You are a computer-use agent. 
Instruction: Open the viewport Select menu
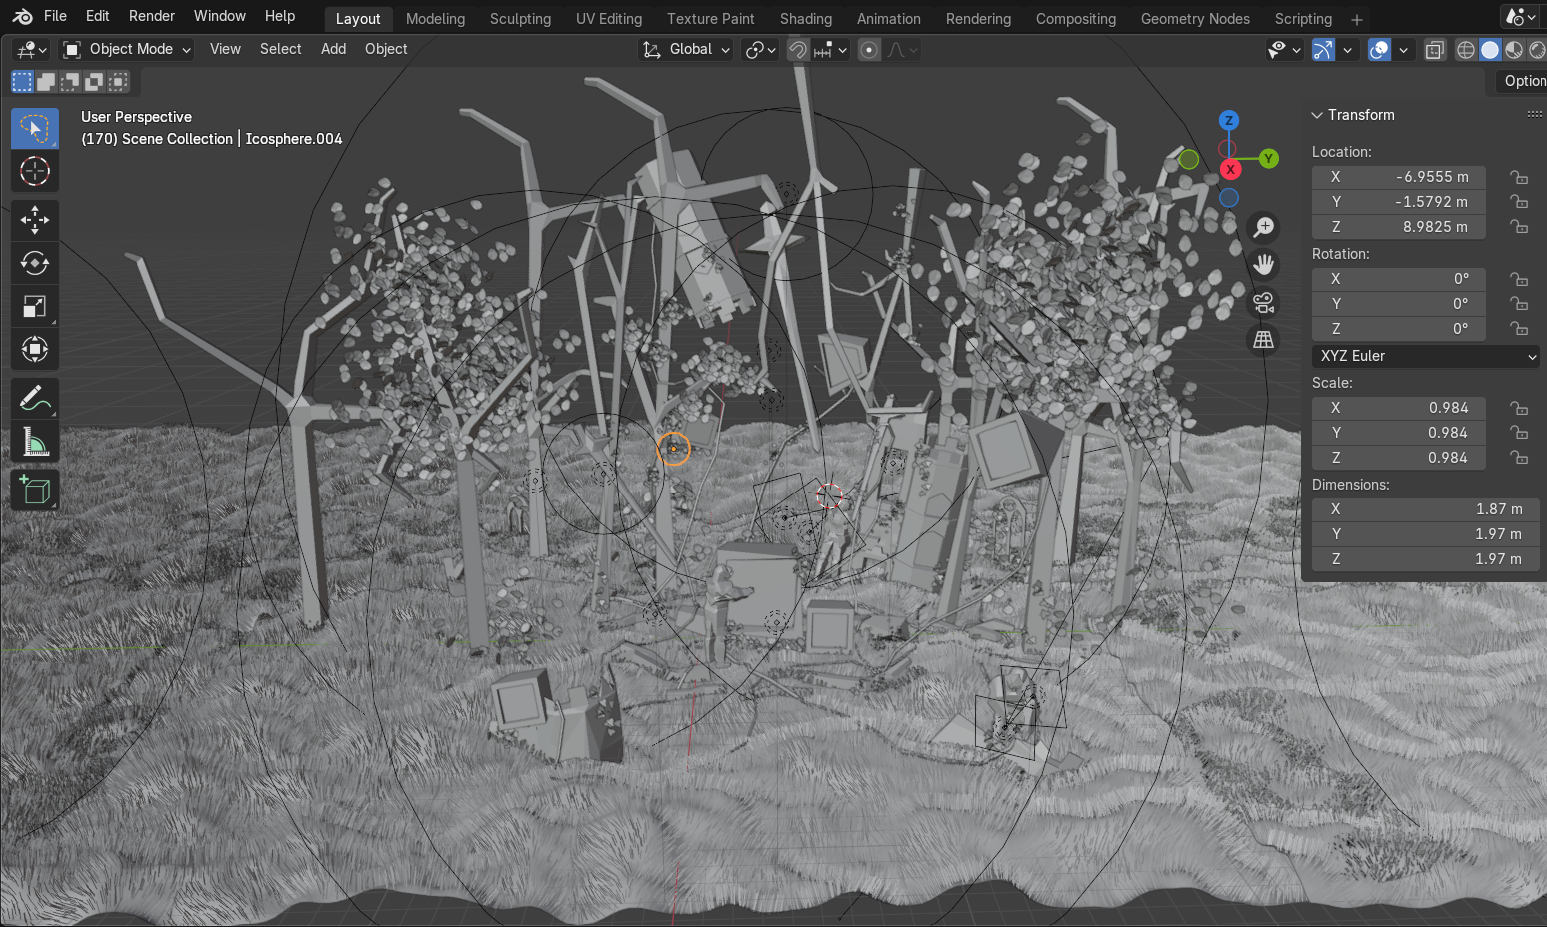tap(280, 49)
